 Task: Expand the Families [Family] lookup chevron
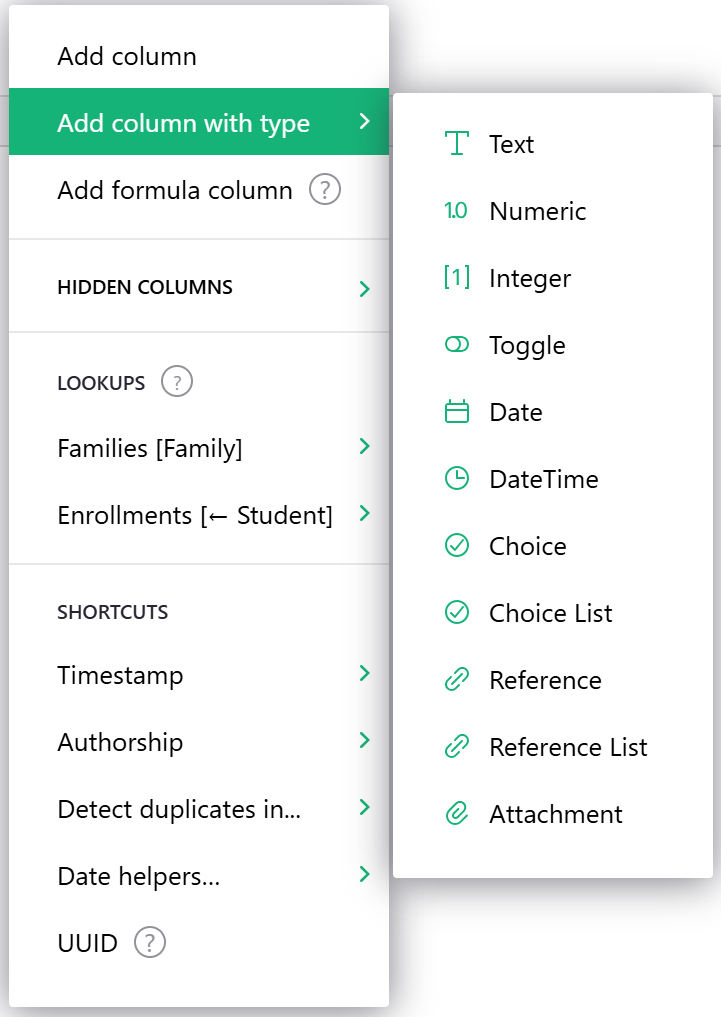tap(364, 447)
